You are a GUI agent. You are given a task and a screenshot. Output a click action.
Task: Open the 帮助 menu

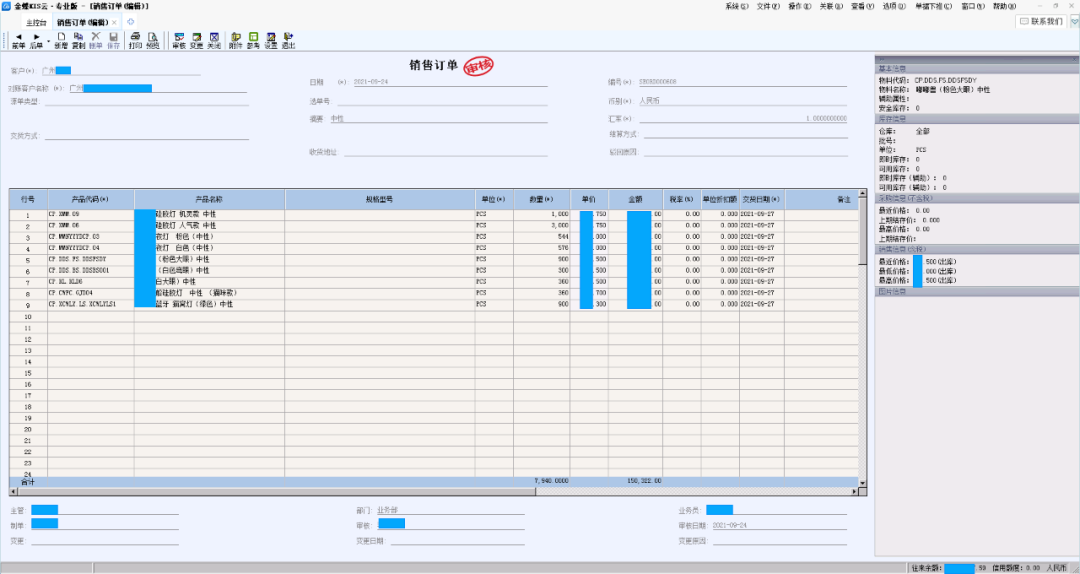click(1004, 6)
